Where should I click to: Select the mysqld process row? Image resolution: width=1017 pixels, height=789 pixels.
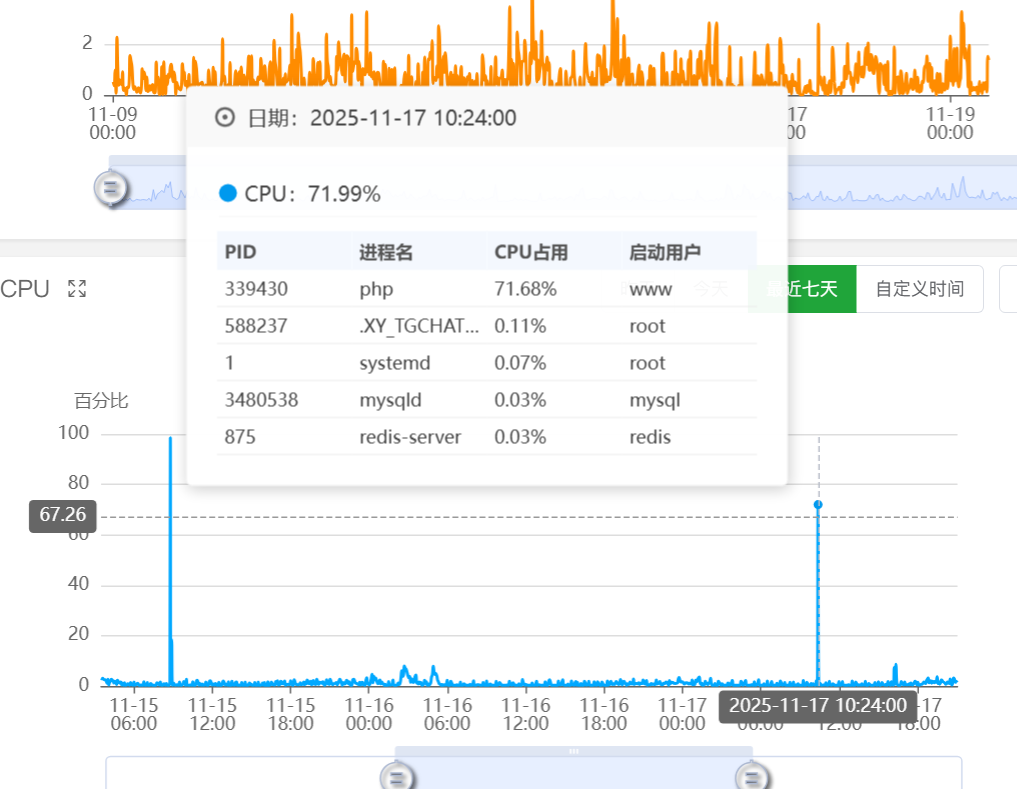(486, 400)
